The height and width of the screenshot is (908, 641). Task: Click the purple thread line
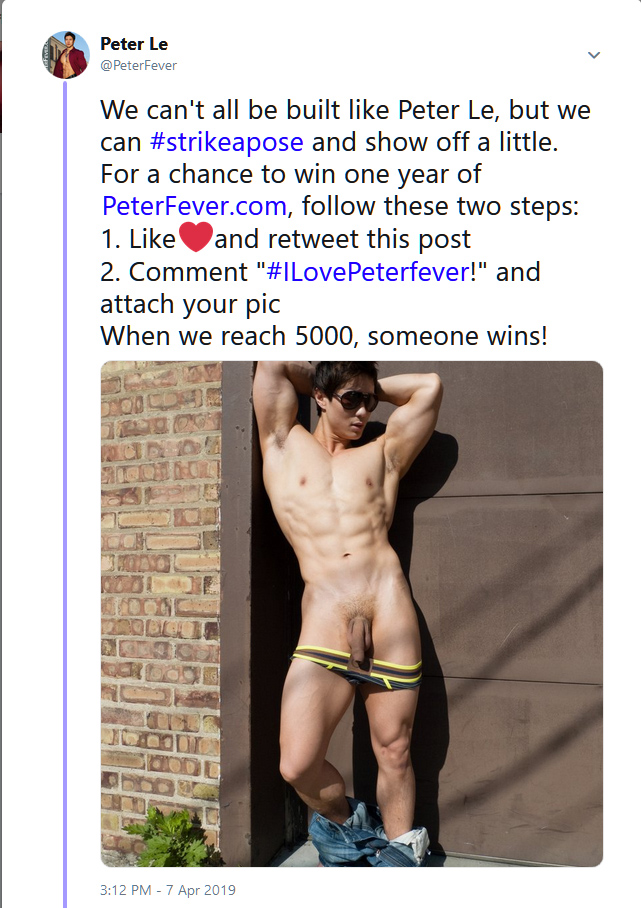point(65,492)
